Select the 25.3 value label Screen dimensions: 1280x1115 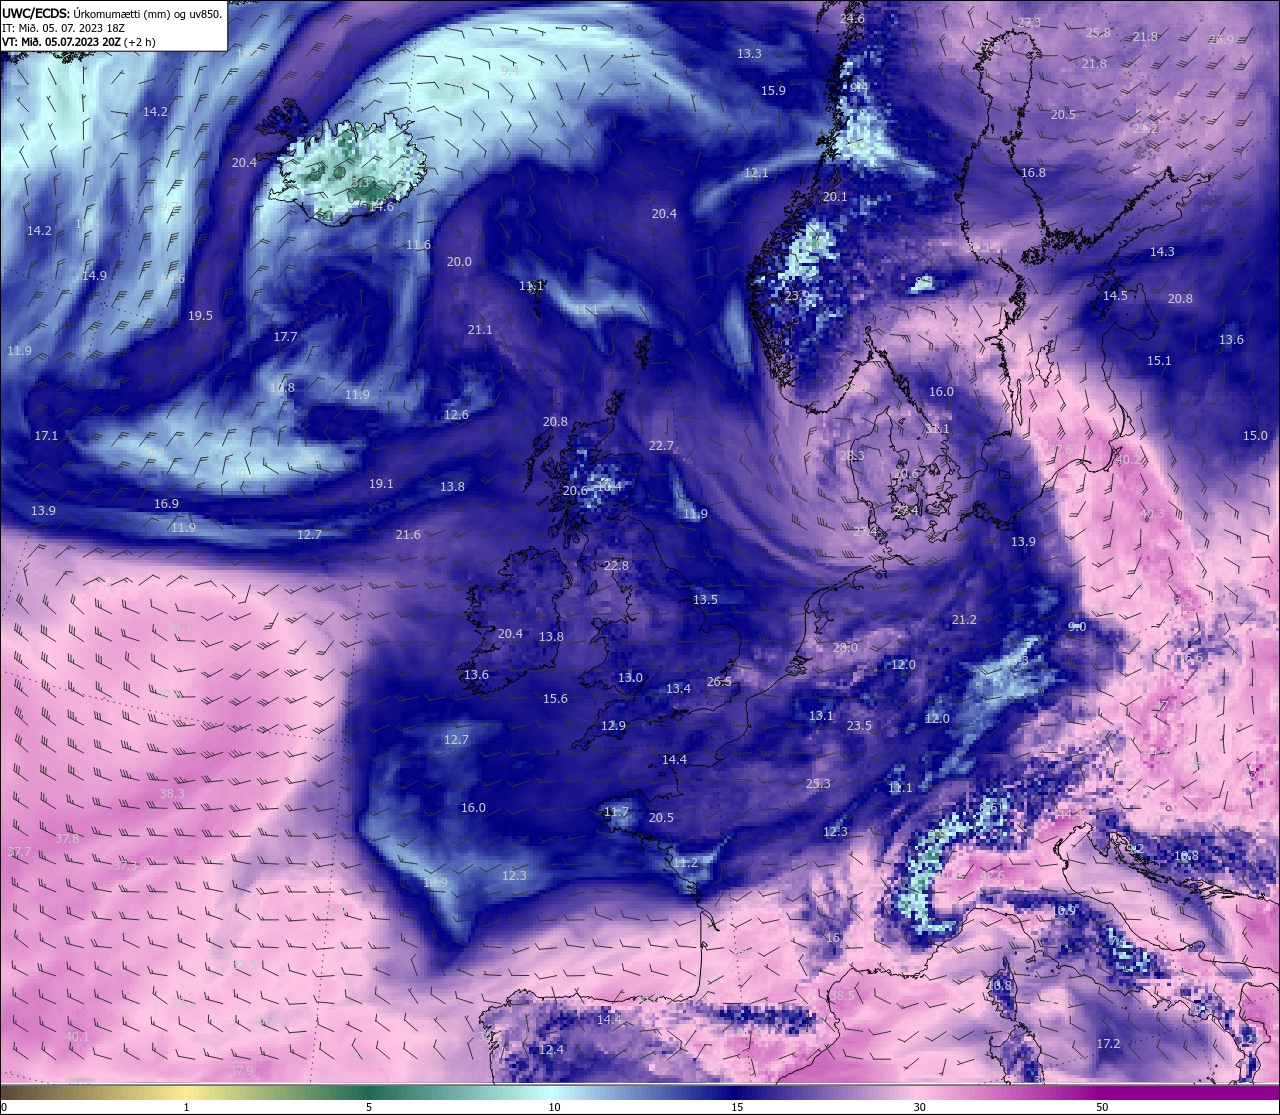coord(818,783)
